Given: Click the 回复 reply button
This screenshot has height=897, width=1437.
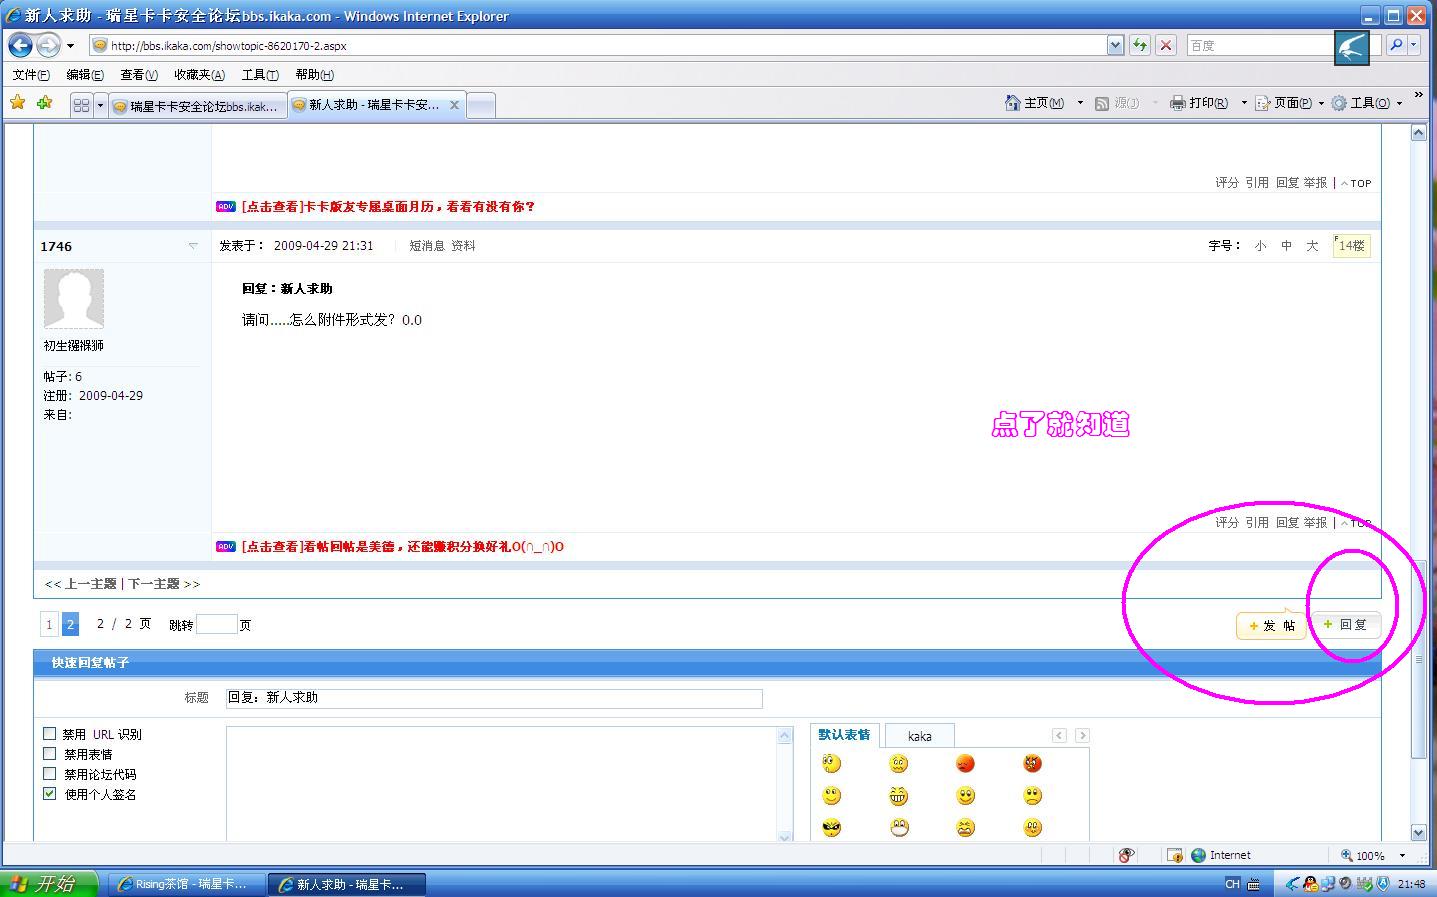Looking at the screenshot, I should coord(1345,624).
